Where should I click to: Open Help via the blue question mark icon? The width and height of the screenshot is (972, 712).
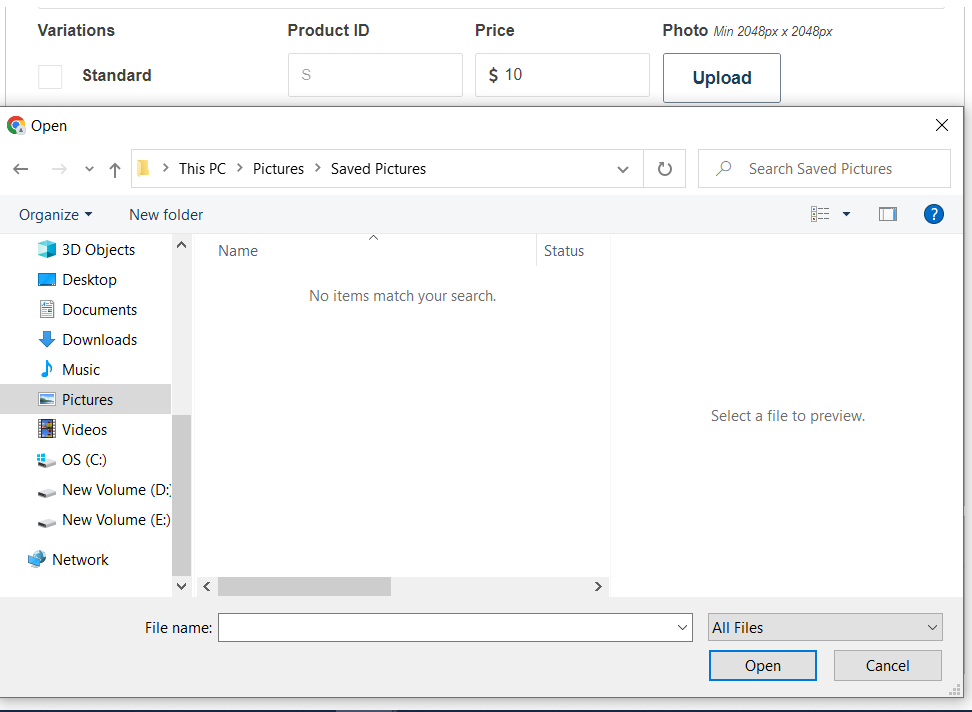click(x=933, y=213)
